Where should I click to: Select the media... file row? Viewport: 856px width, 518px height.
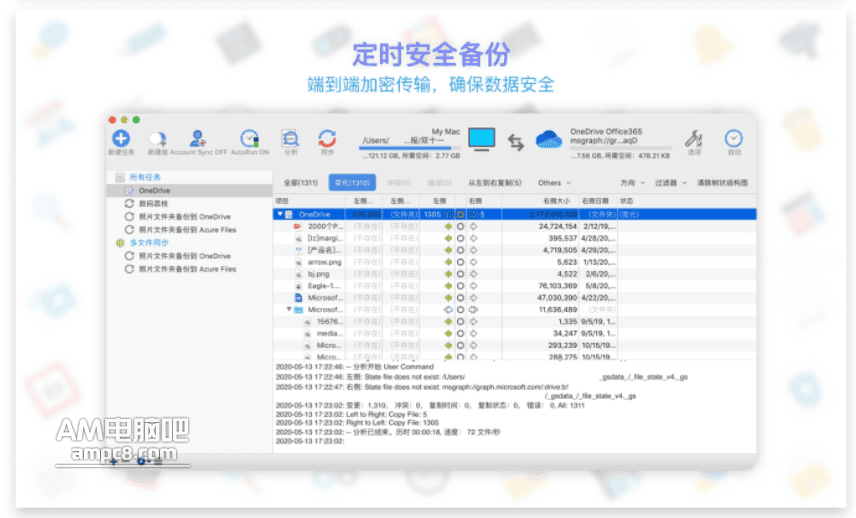[515, 334]
